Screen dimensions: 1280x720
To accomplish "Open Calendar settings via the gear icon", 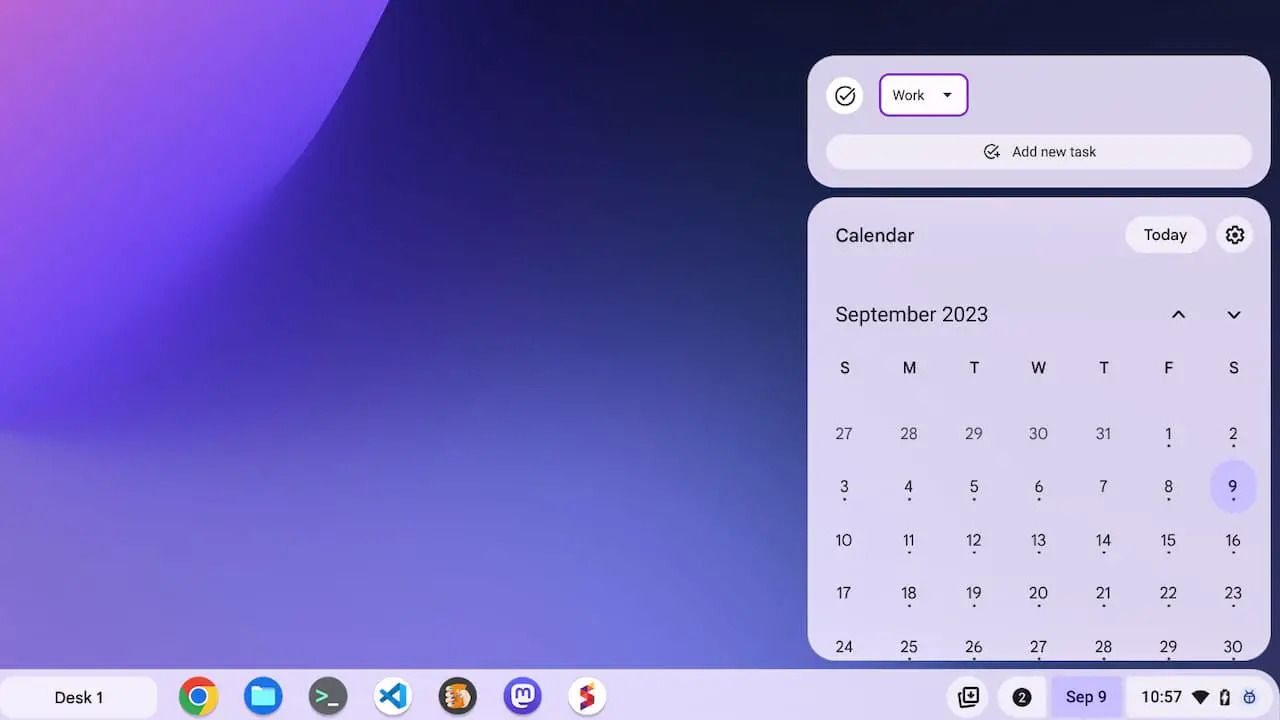I will tap(1234, 234).
